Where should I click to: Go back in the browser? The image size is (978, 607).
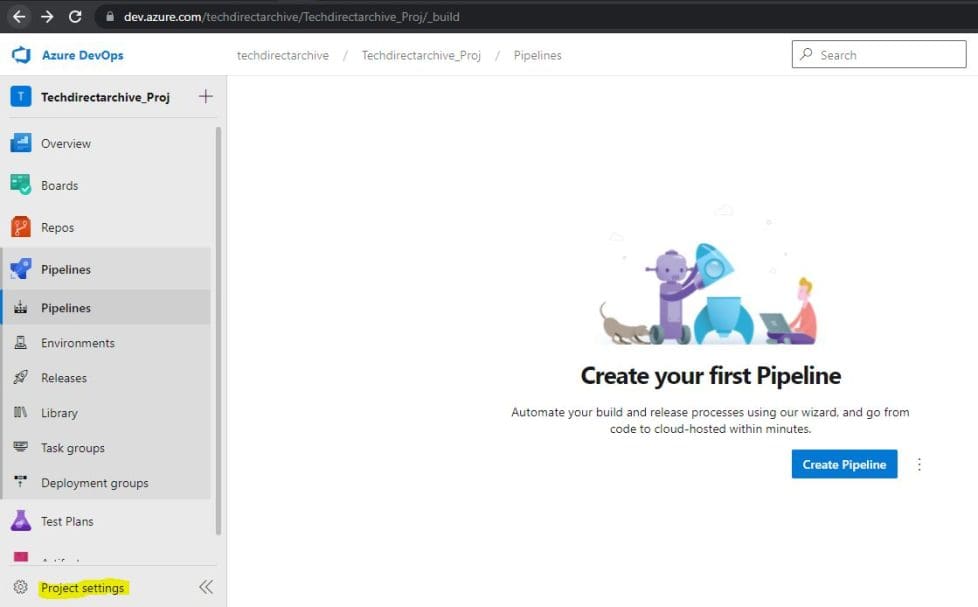[19, 16]
